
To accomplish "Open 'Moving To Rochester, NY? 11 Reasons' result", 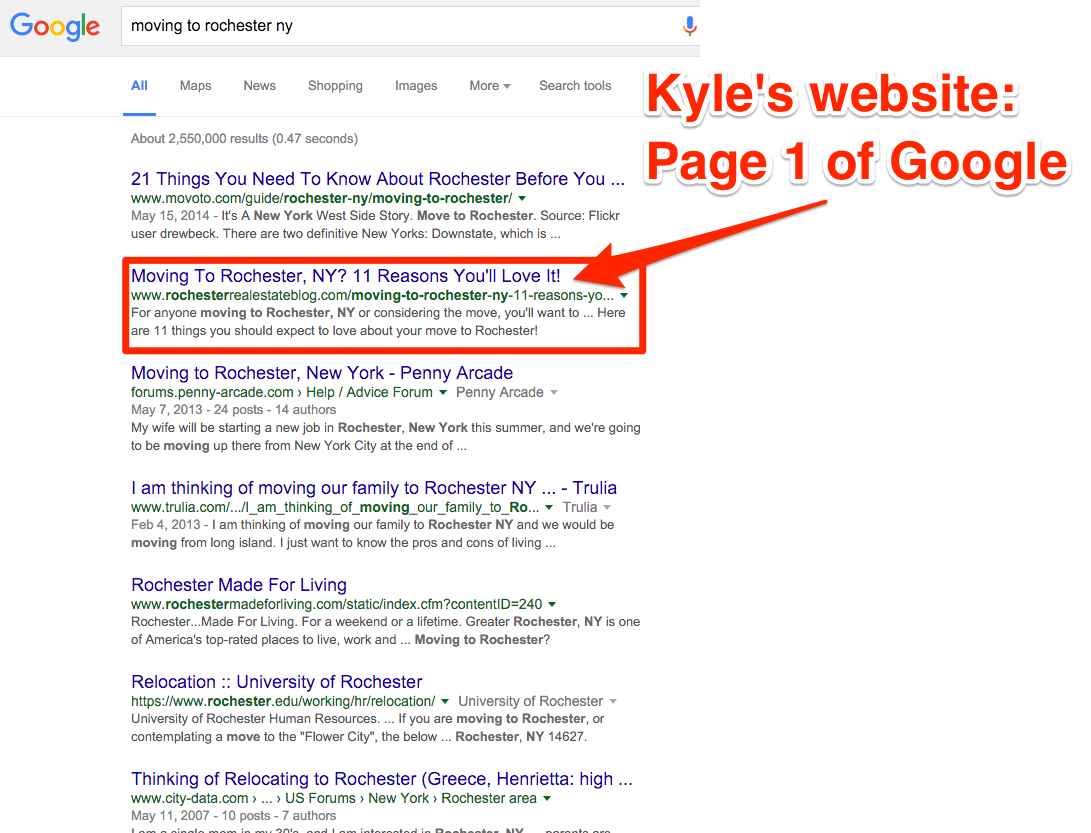I will (346, 276).
